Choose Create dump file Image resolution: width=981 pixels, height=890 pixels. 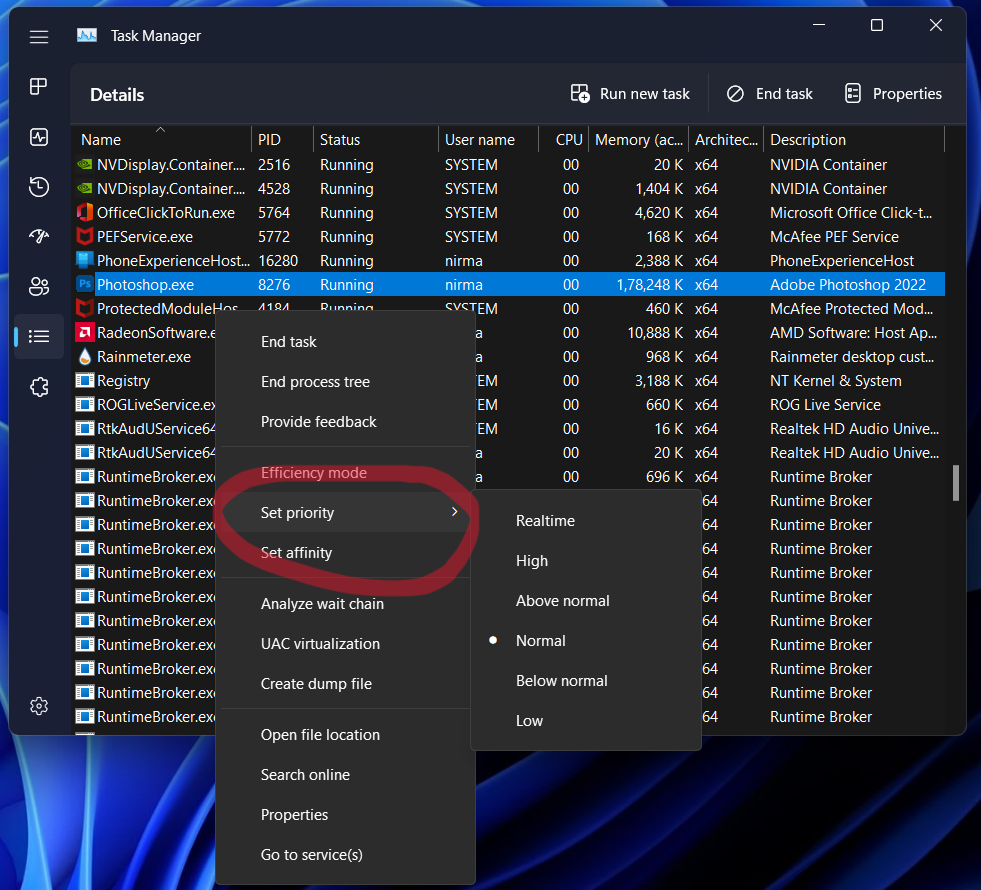345,684
